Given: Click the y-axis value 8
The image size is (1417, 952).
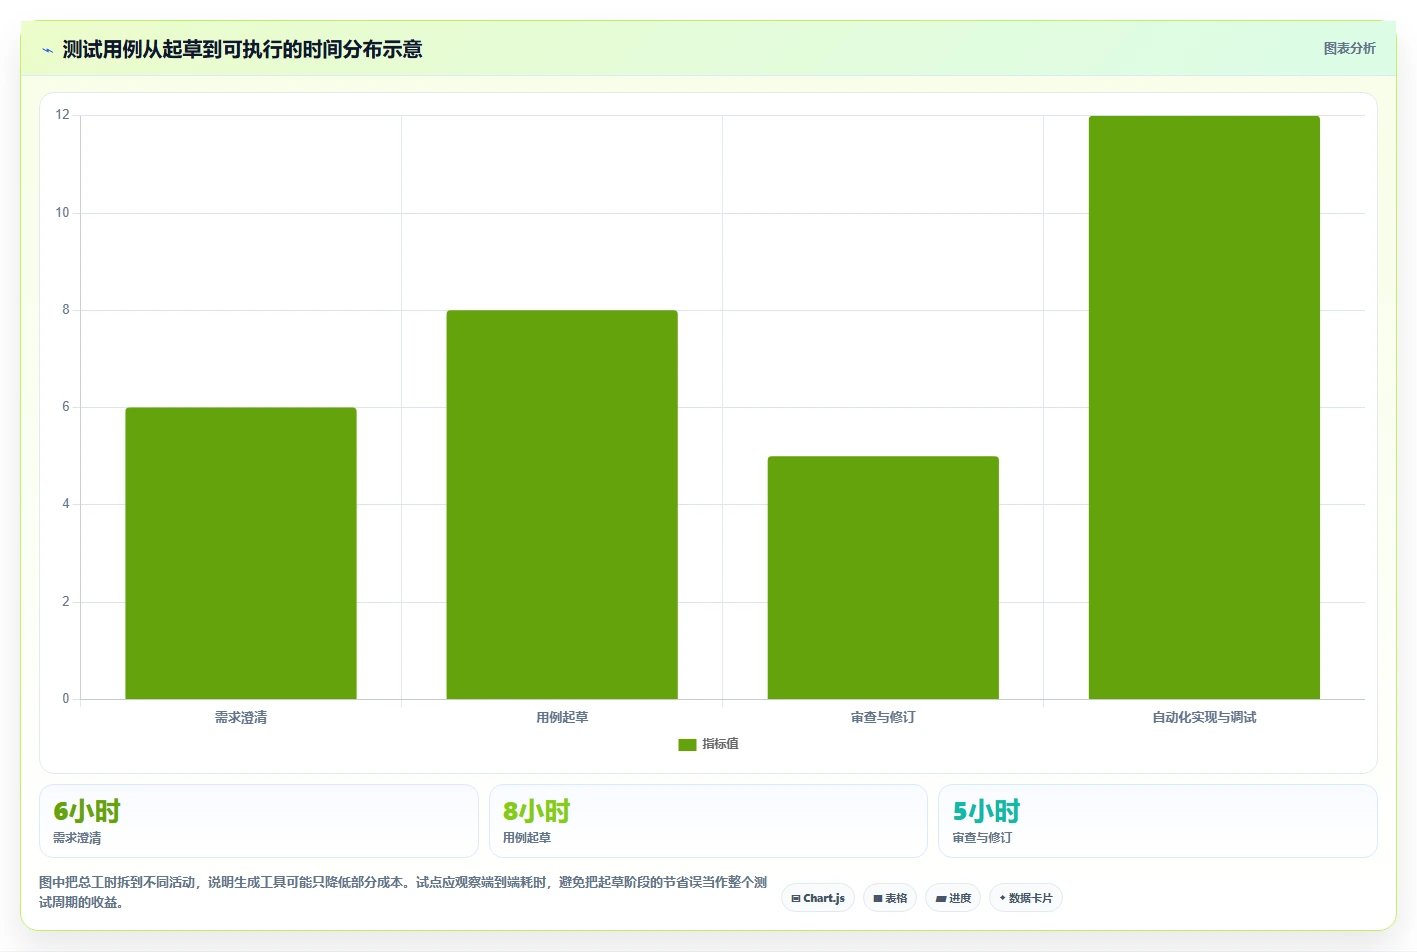Looking at the screenshot, I should [x=66, y=310].
